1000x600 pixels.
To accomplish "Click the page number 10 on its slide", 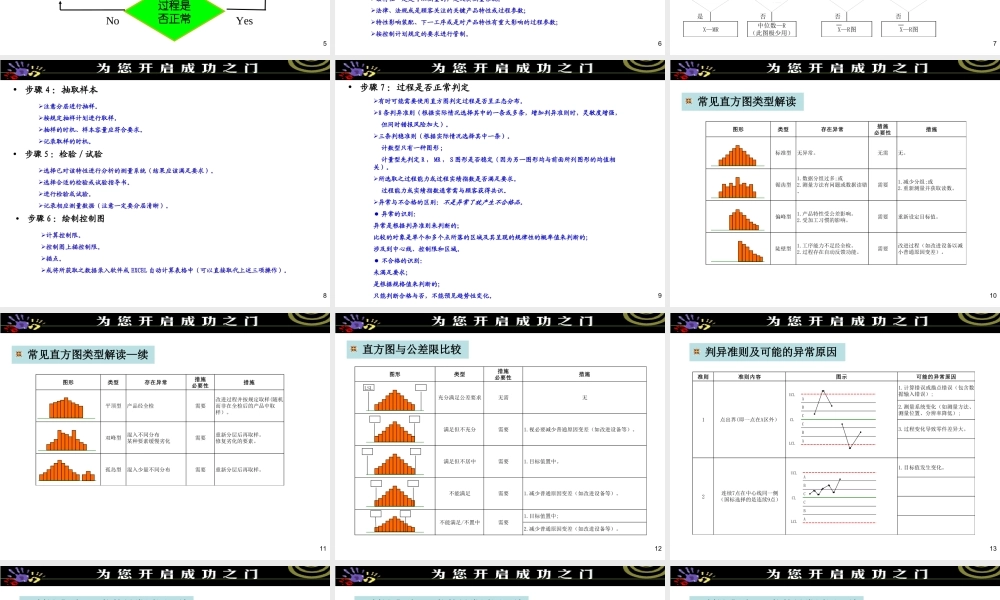I will 992,295.
